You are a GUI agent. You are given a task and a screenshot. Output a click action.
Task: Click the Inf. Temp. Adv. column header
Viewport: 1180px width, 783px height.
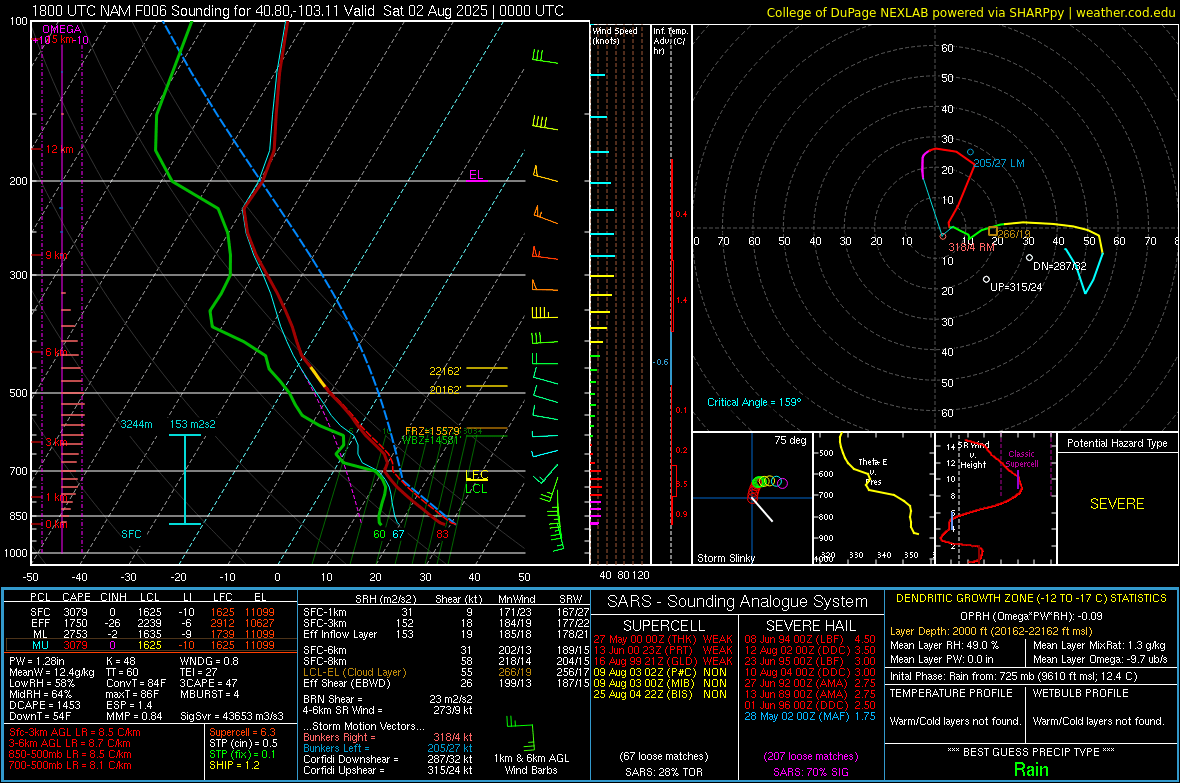[x=670, y=41]
